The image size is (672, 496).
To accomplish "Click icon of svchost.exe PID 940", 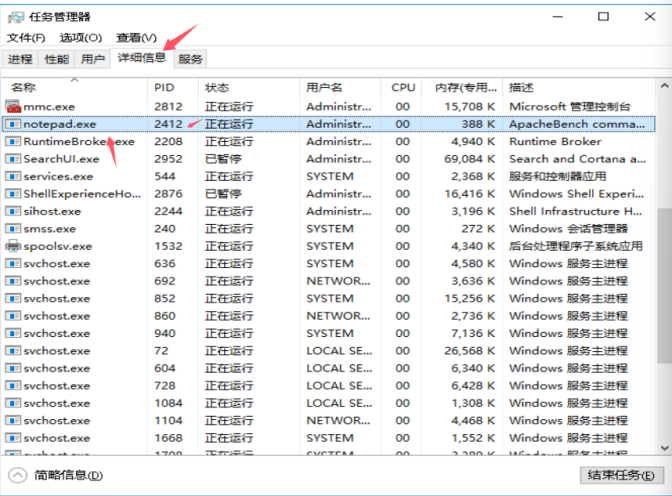I will point(13,334).
